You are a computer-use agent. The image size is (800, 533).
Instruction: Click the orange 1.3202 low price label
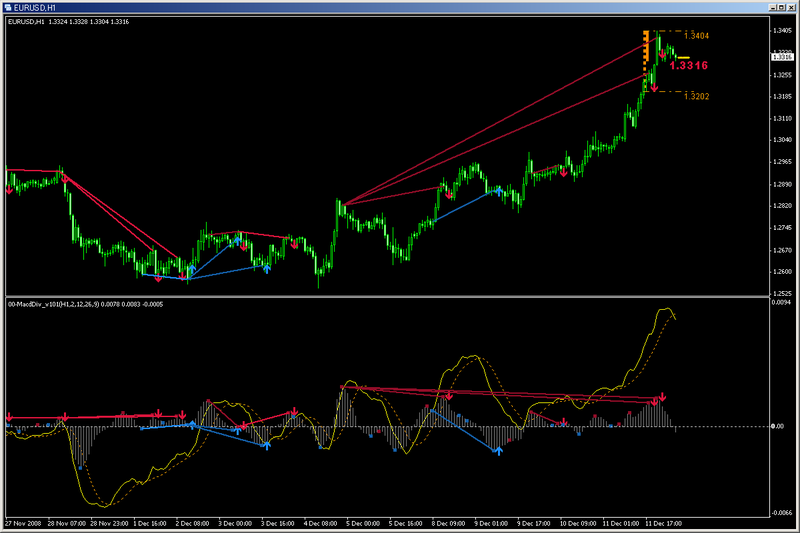(696, 96)
